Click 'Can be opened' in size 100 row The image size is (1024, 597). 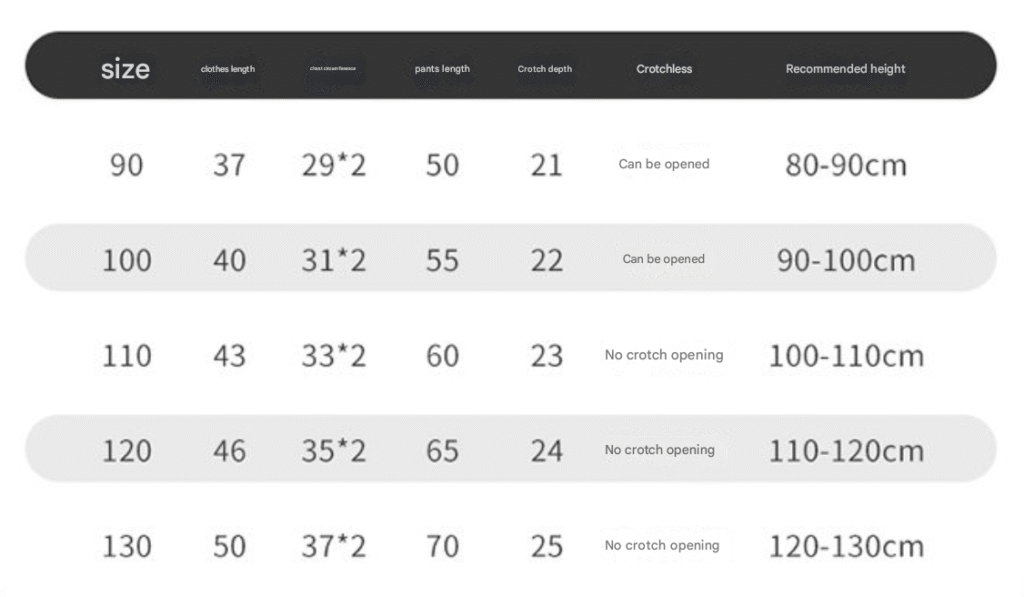664,259
